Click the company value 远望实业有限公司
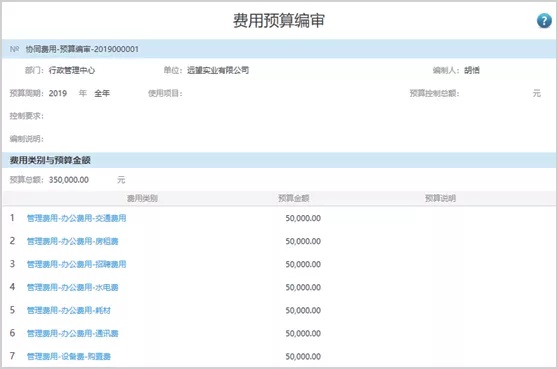 click(x=218, y=70)
